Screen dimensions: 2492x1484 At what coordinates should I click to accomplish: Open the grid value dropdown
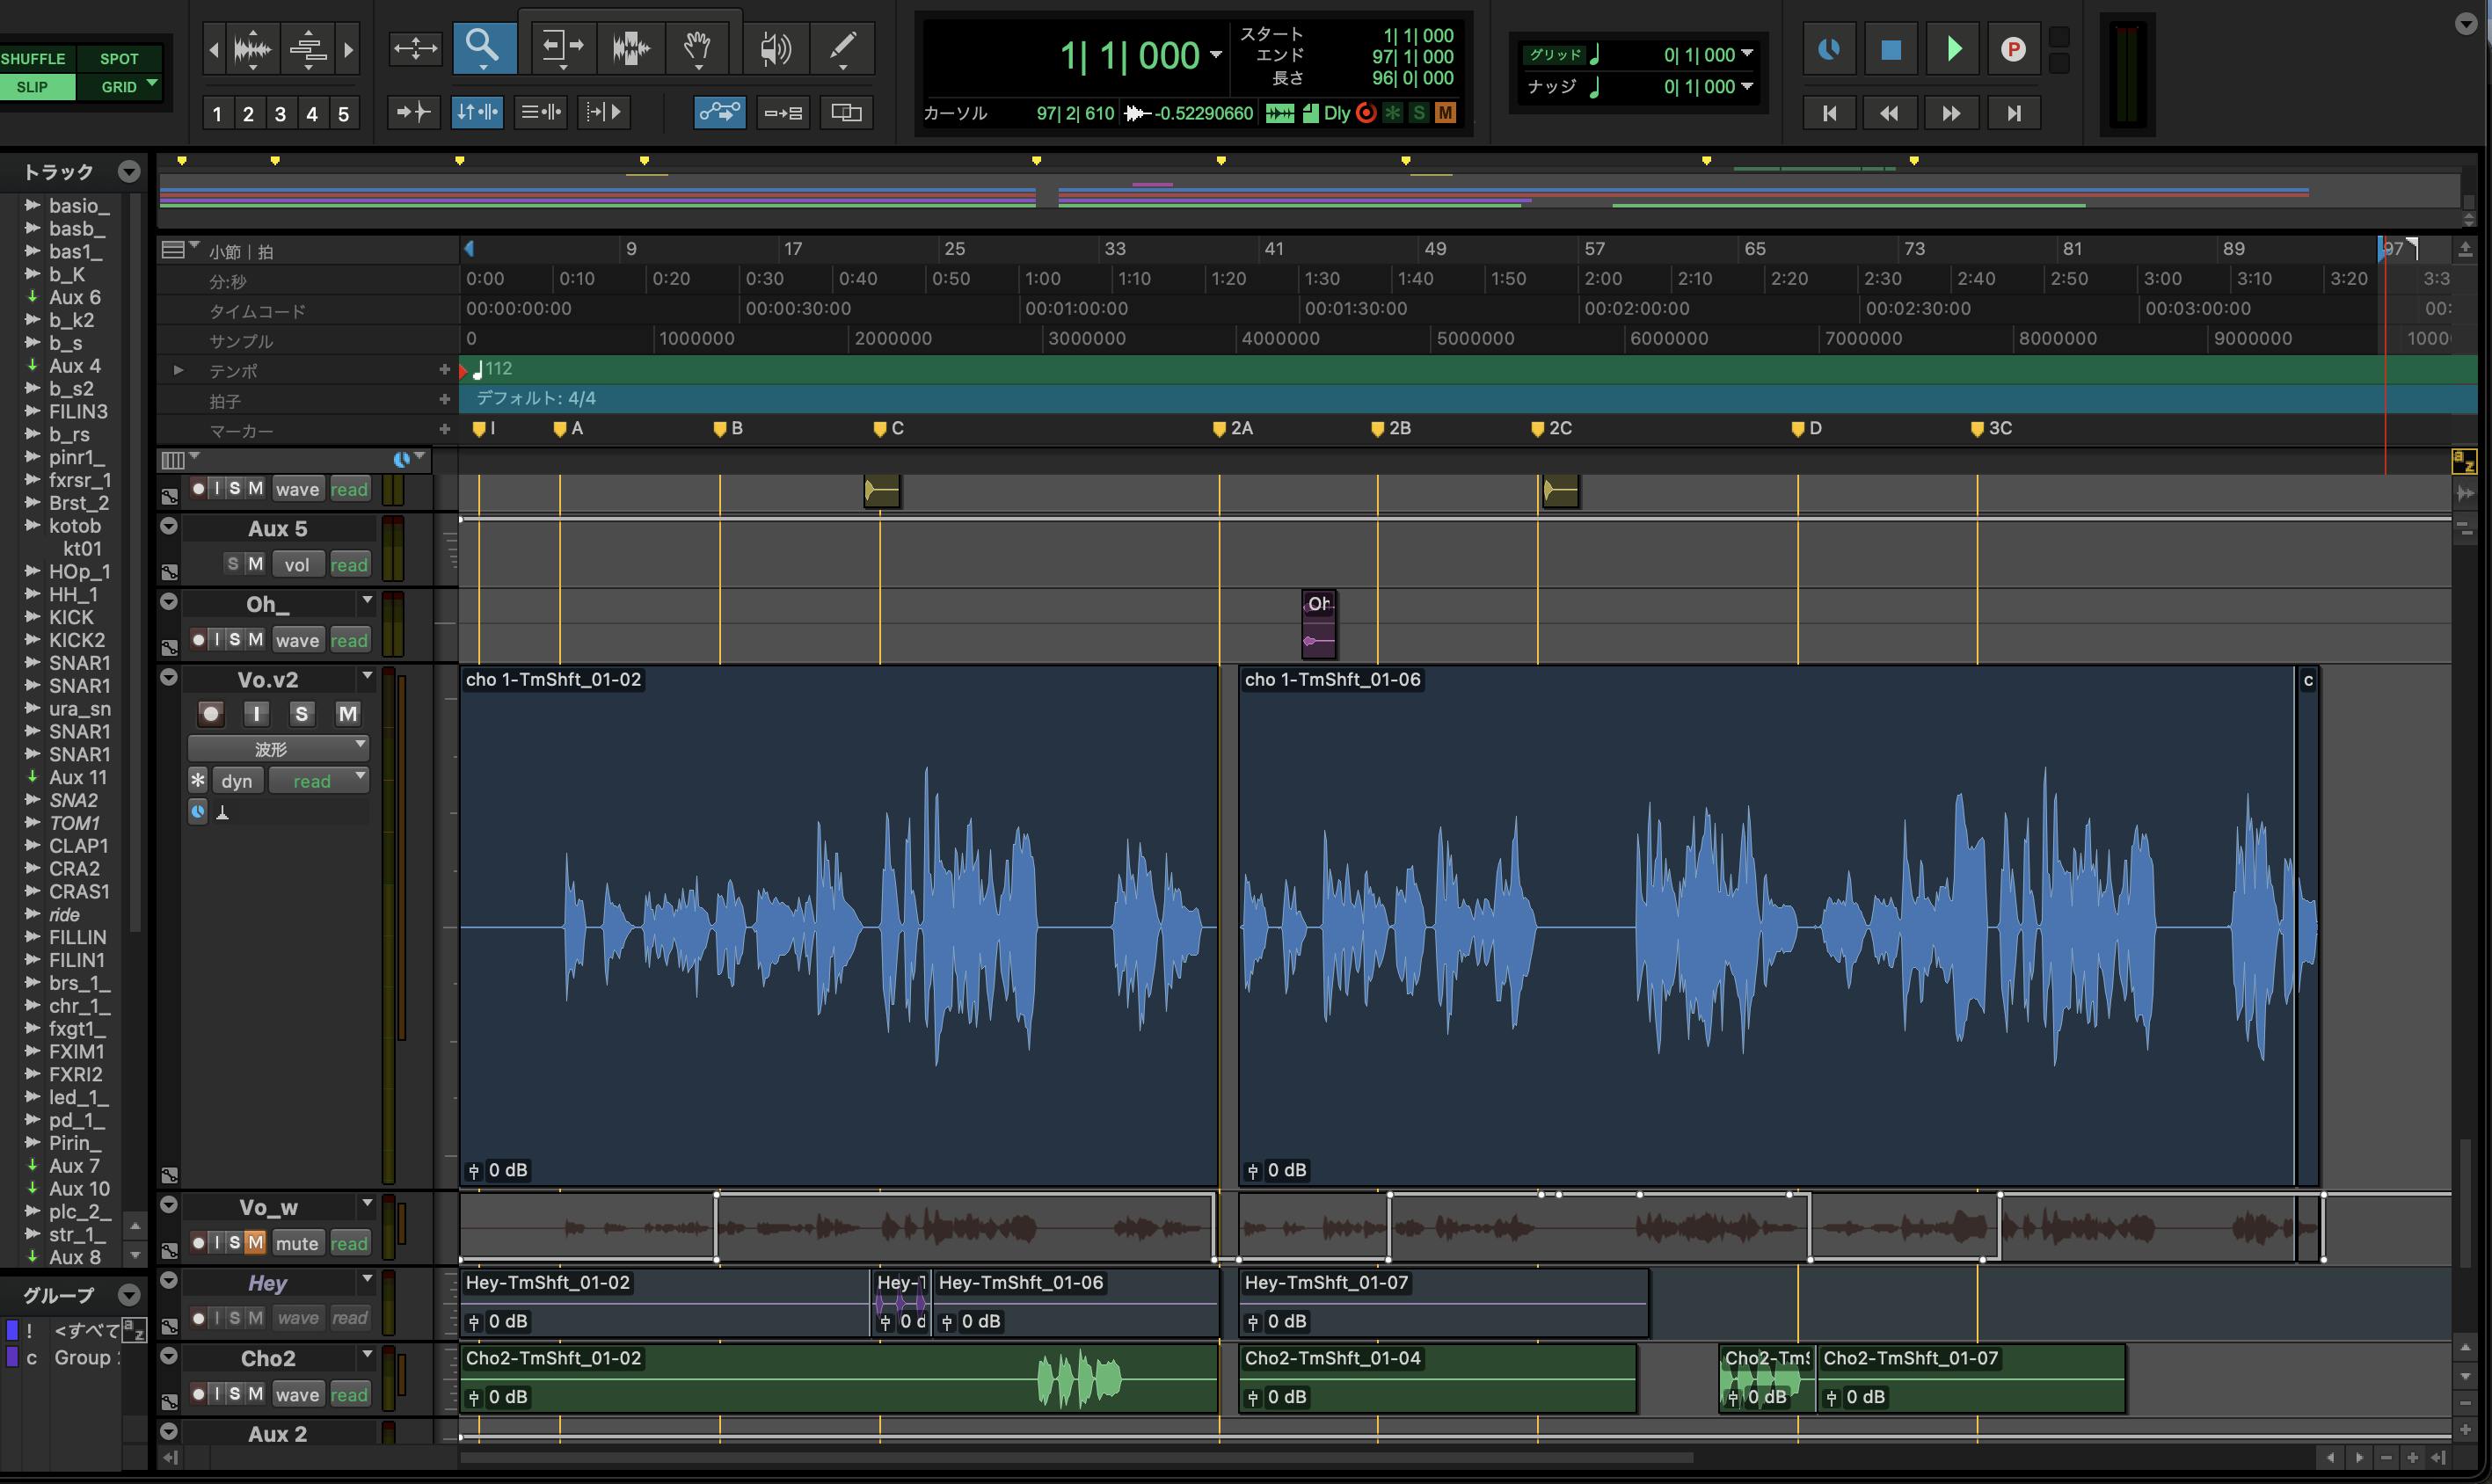tap(1747, 54)
